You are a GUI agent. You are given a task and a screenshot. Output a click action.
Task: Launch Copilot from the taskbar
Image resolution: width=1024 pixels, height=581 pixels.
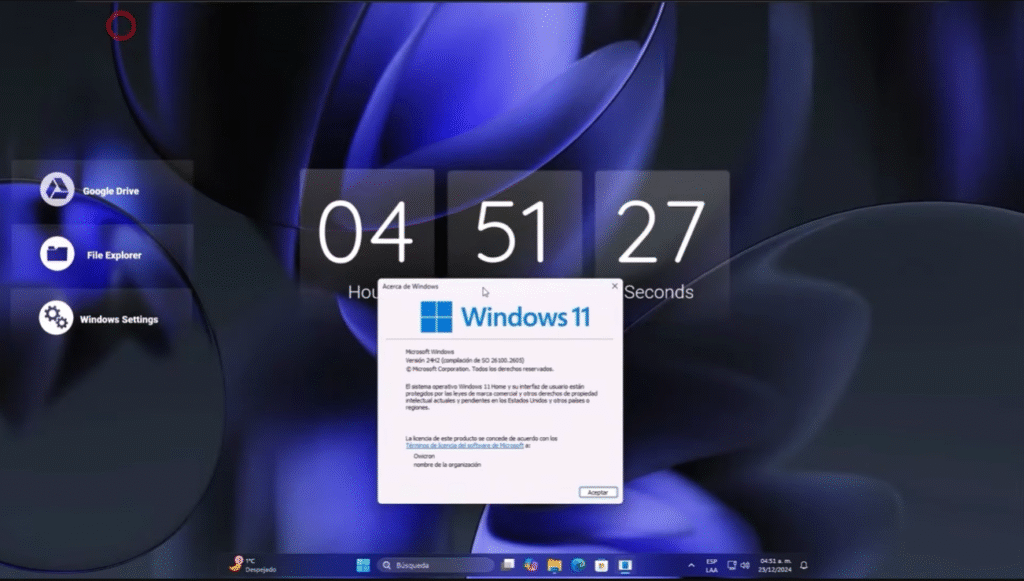tap(531, 565)
